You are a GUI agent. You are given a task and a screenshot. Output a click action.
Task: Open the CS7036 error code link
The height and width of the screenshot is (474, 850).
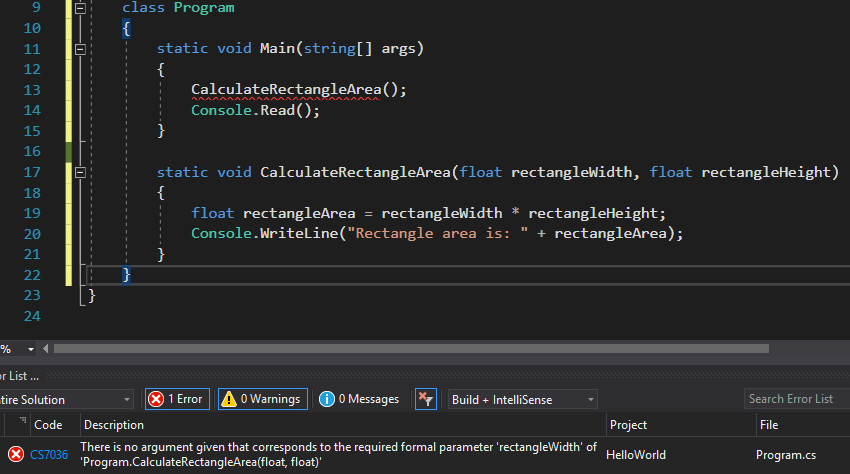[49, 454]
